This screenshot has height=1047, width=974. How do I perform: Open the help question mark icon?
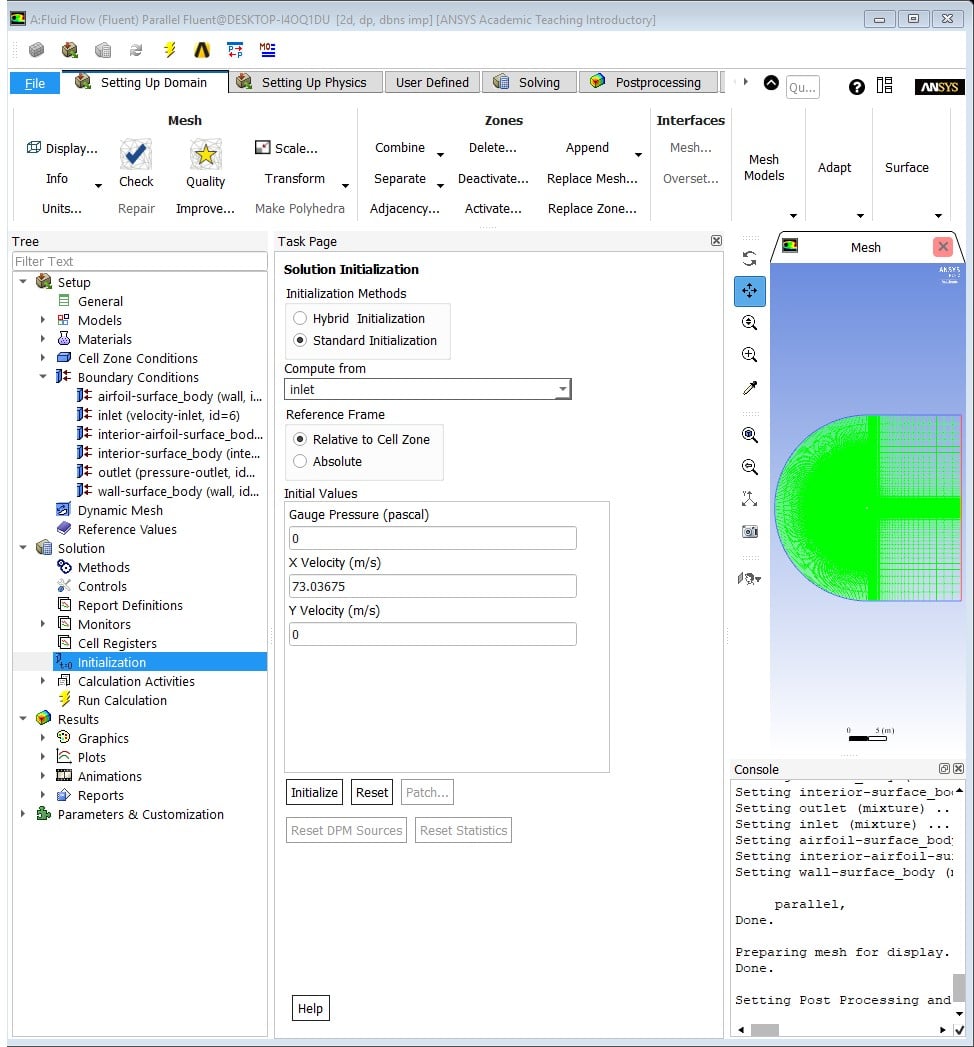point(857,87)
